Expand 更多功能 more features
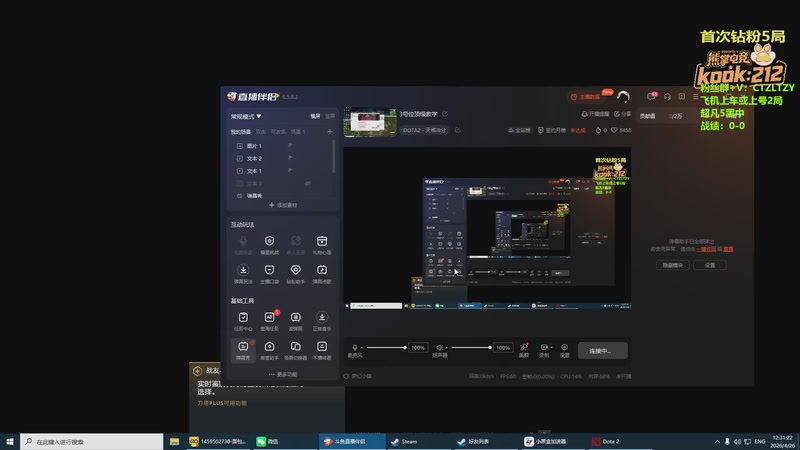The height and width of the screenshot is (450, 800). click(283, 374)
